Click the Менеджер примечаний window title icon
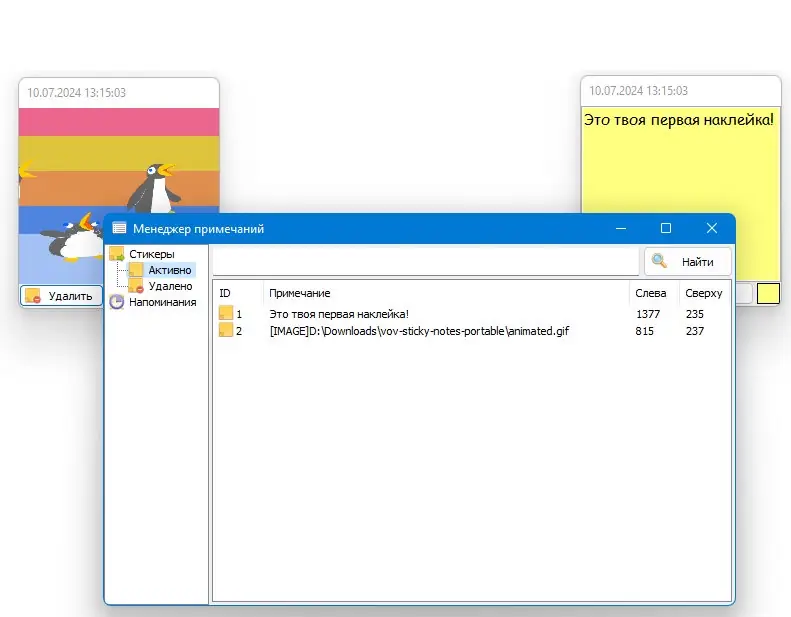The image size is (791, 617). 119,228
